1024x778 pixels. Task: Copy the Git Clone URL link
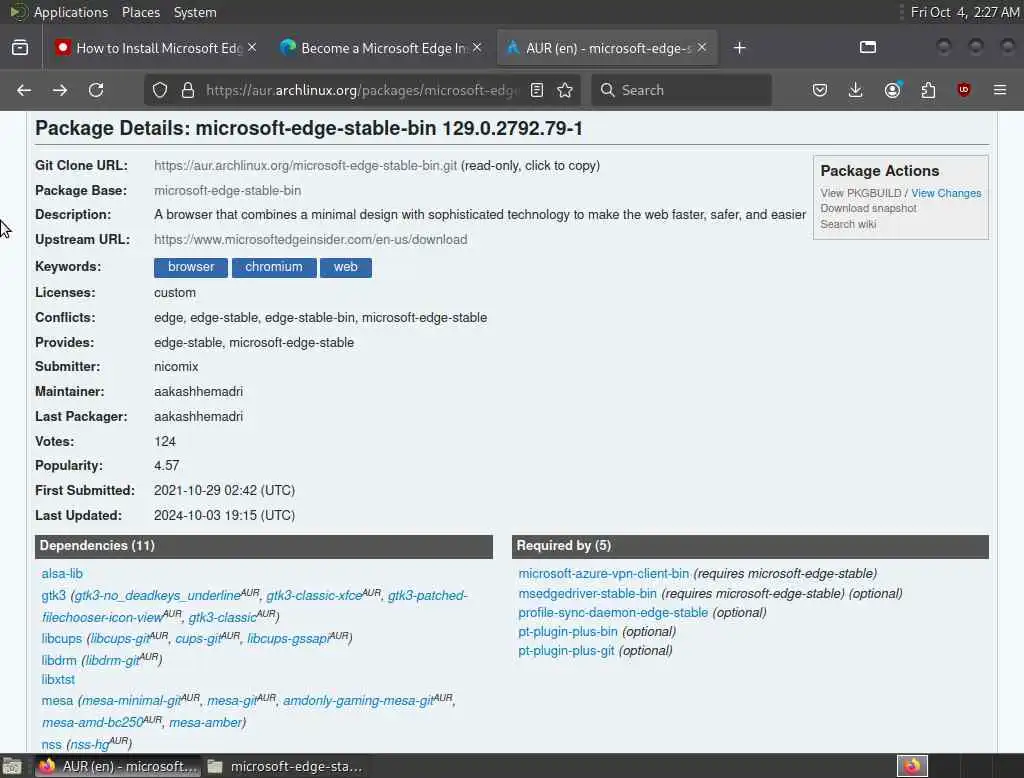point(306,166)
